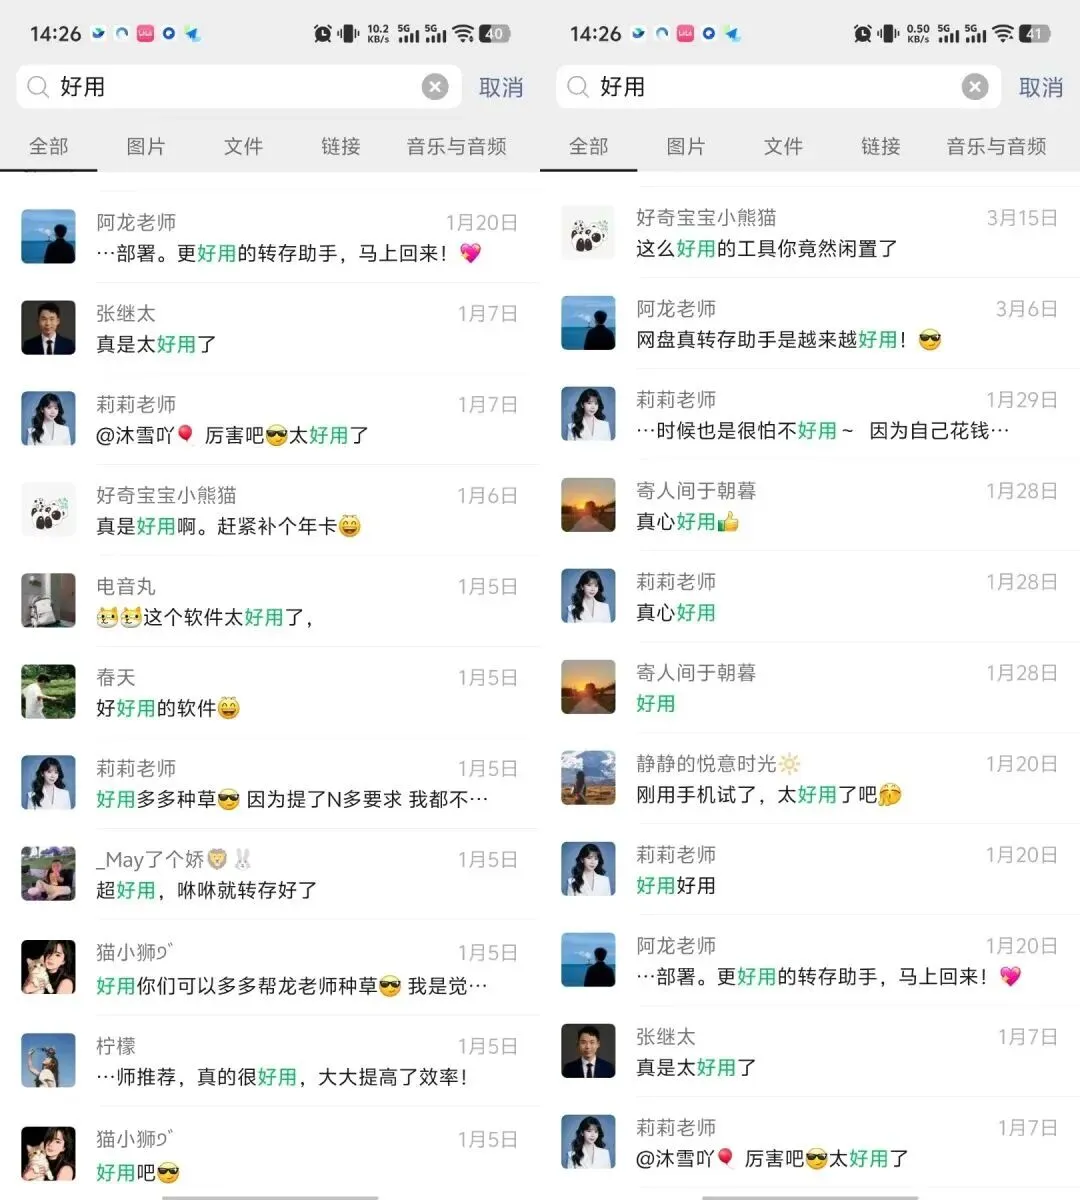Tap _May了个娇 avatar on left screen
The height and width of the screenshot is (1200, 1080).
pyautogui.click(x=49, y=874)
